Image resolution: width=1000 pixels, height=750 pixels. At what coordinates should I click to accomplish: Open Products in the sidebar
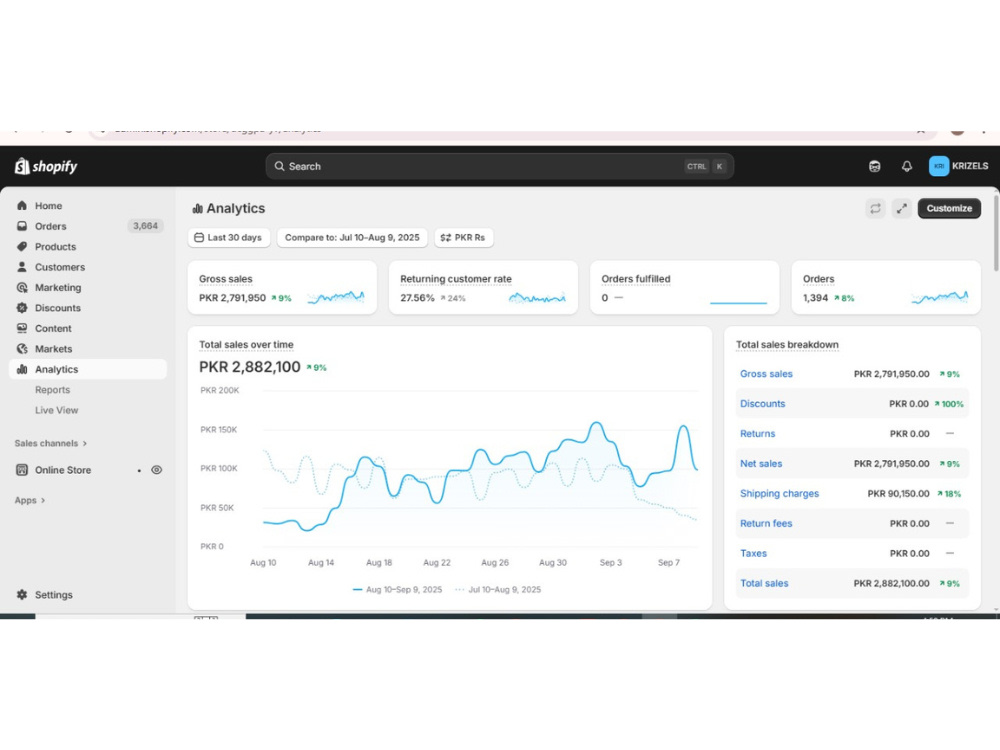click(x=88, y=246)
